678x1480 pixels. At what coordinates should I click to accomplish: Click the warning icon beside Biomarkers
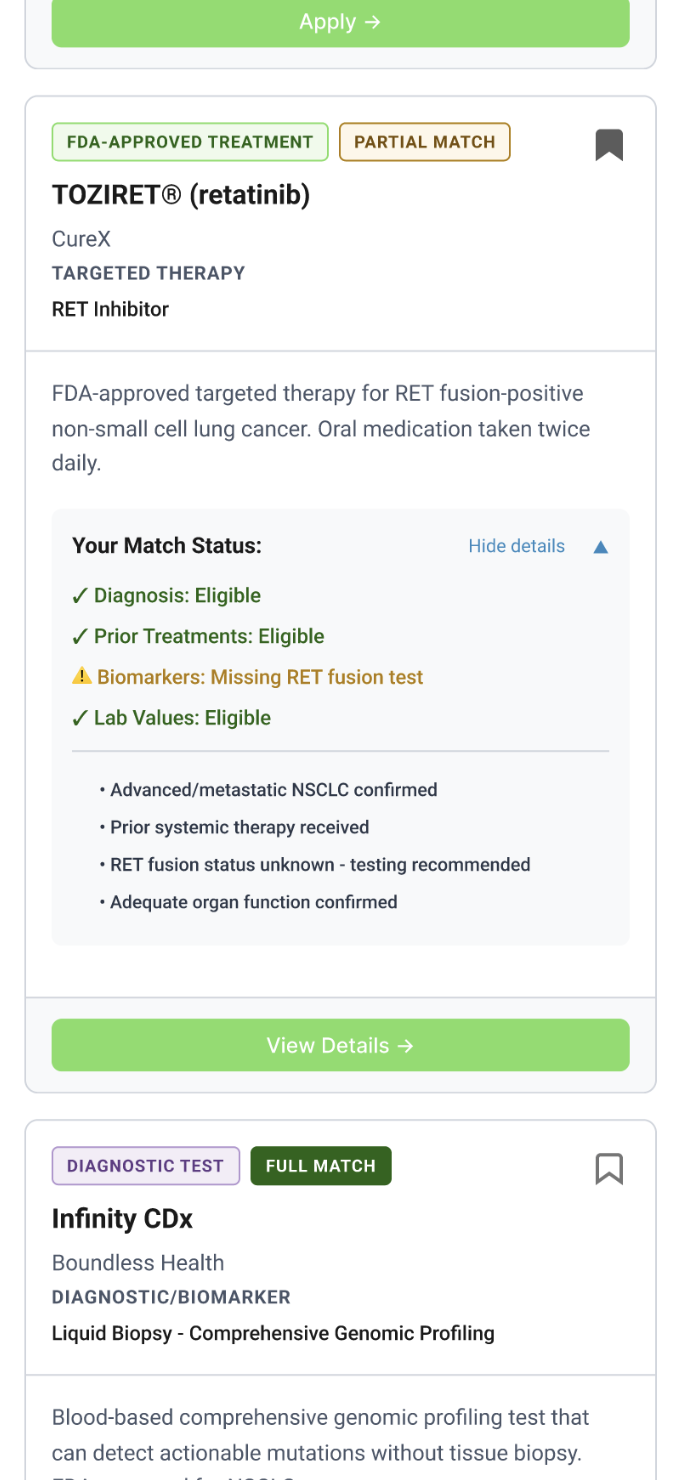point(82,677)
